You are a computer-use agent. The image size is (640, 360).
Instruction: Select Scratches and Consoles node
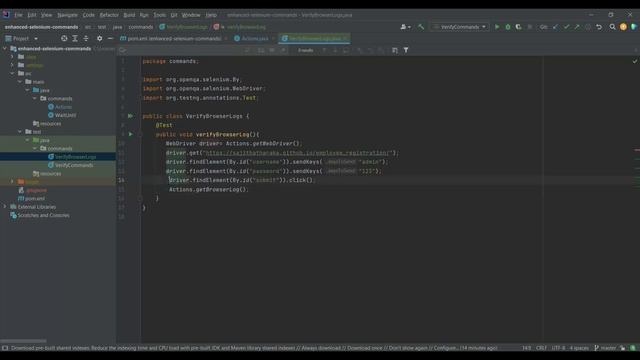coord(43,215)
